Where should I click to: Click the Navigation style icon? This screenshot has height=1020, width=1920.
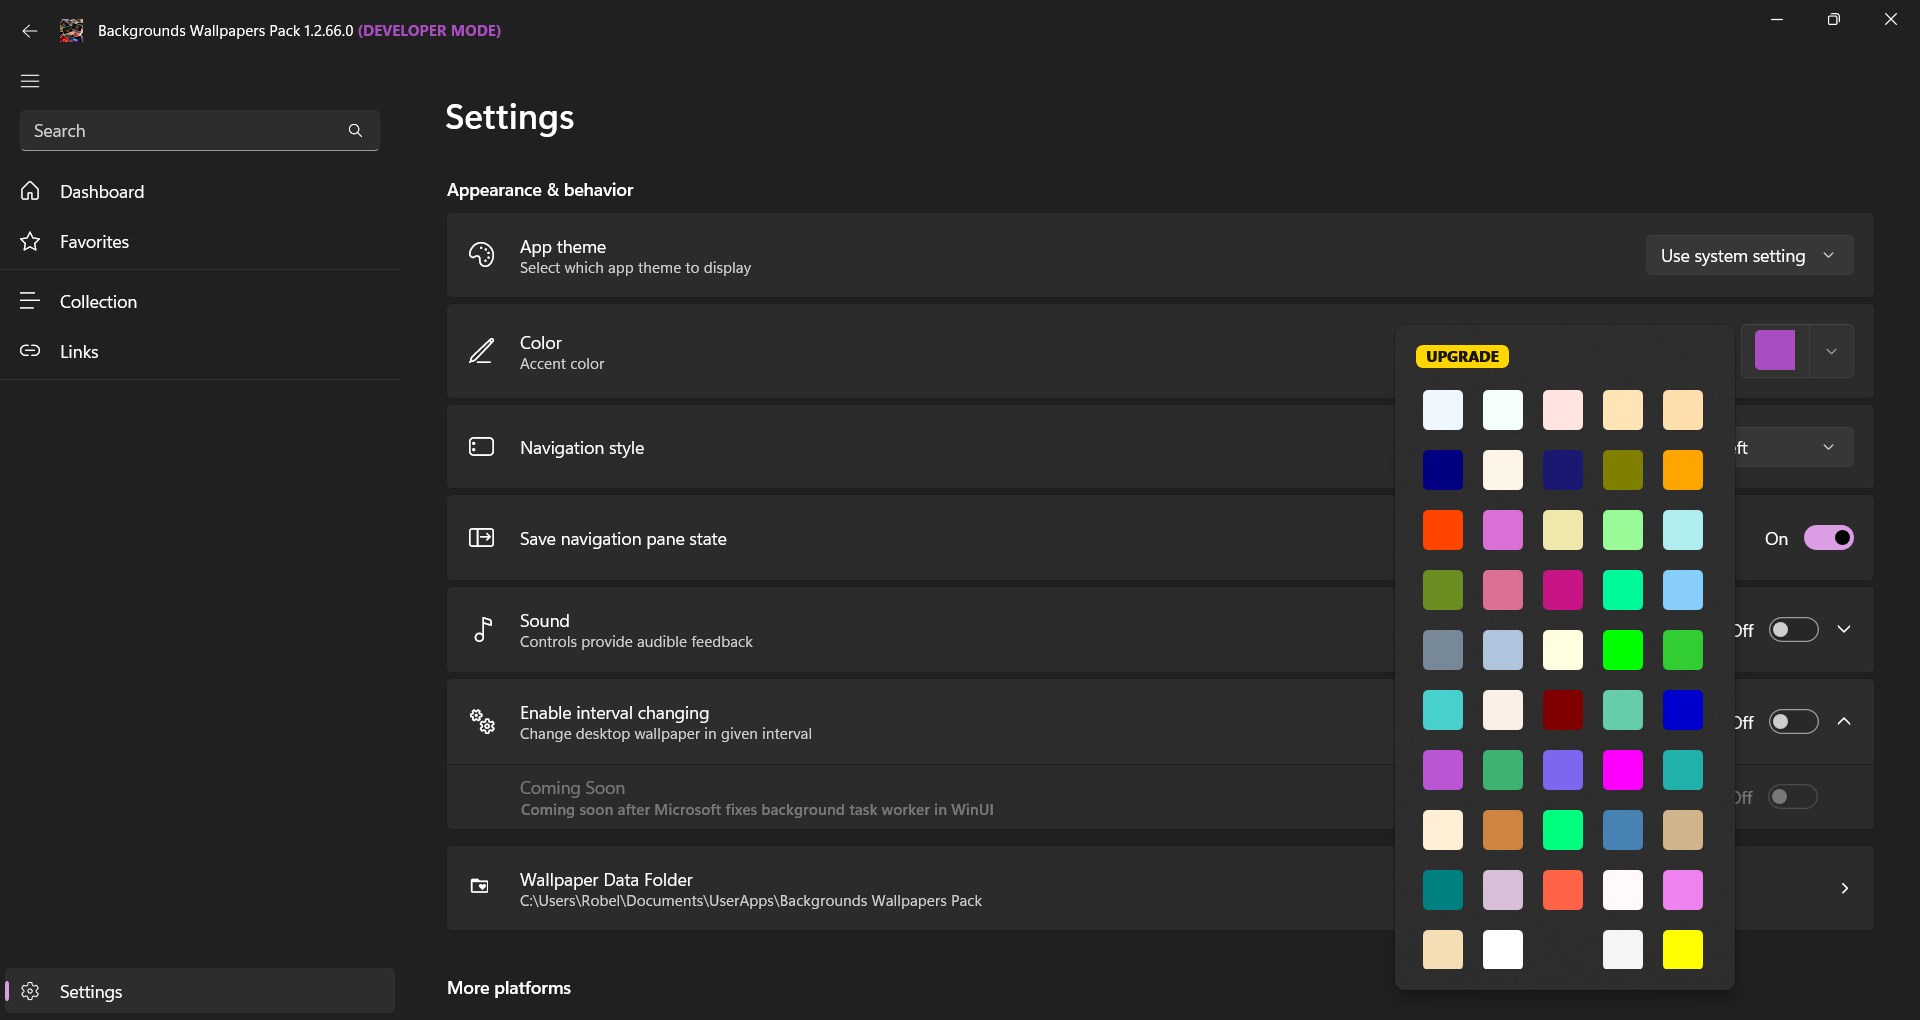[x=481, y=447]
